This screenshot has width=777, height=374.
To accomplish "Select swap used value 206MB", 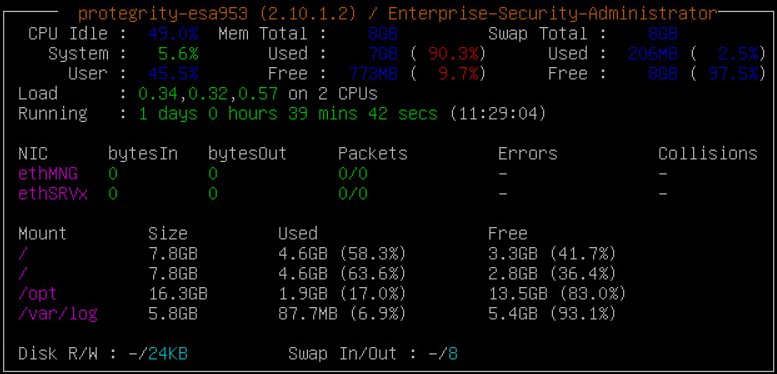I will pos(653,53).
